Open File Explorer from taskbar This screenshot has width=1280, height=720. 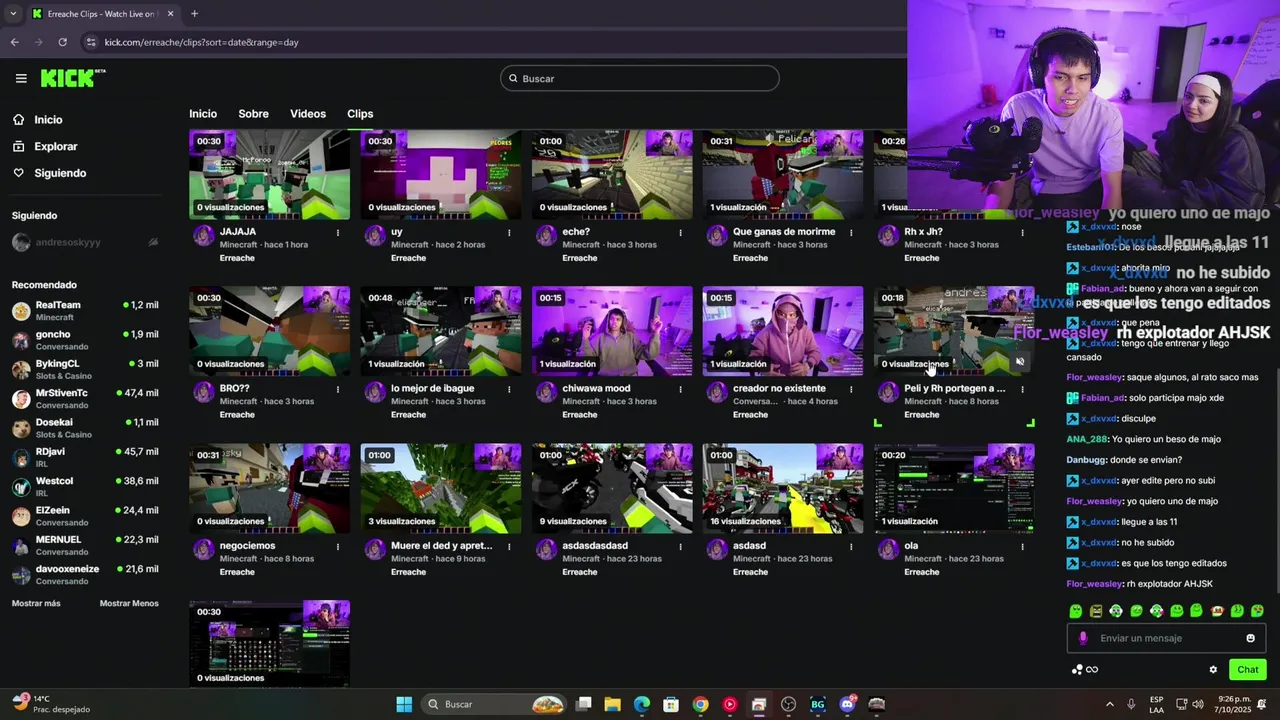(x=613, y=704)
